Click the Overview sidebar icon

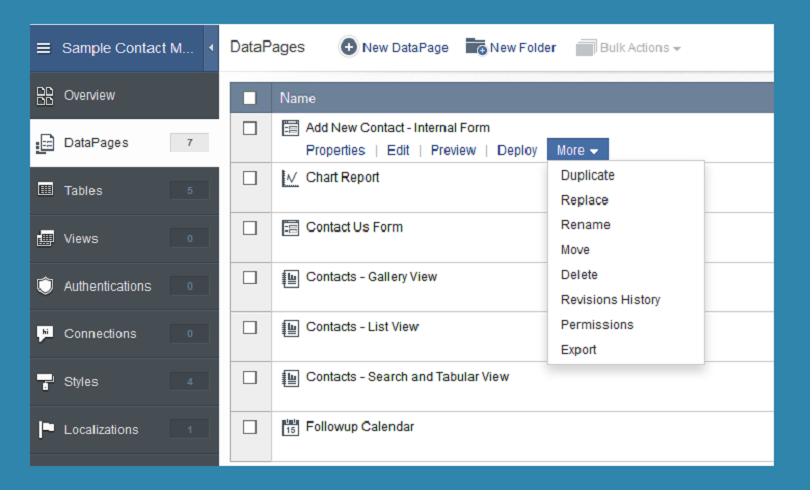(x=45, y=96)
